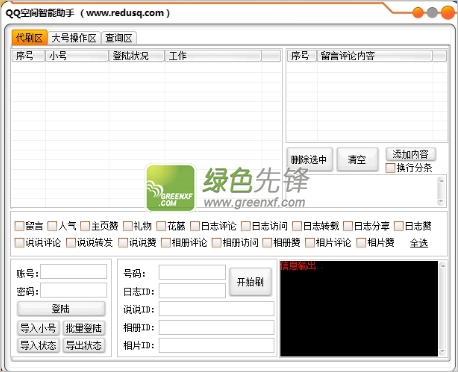
Task: Tick the 说说评论 checkbox
Action: click(x=19, y=243)
